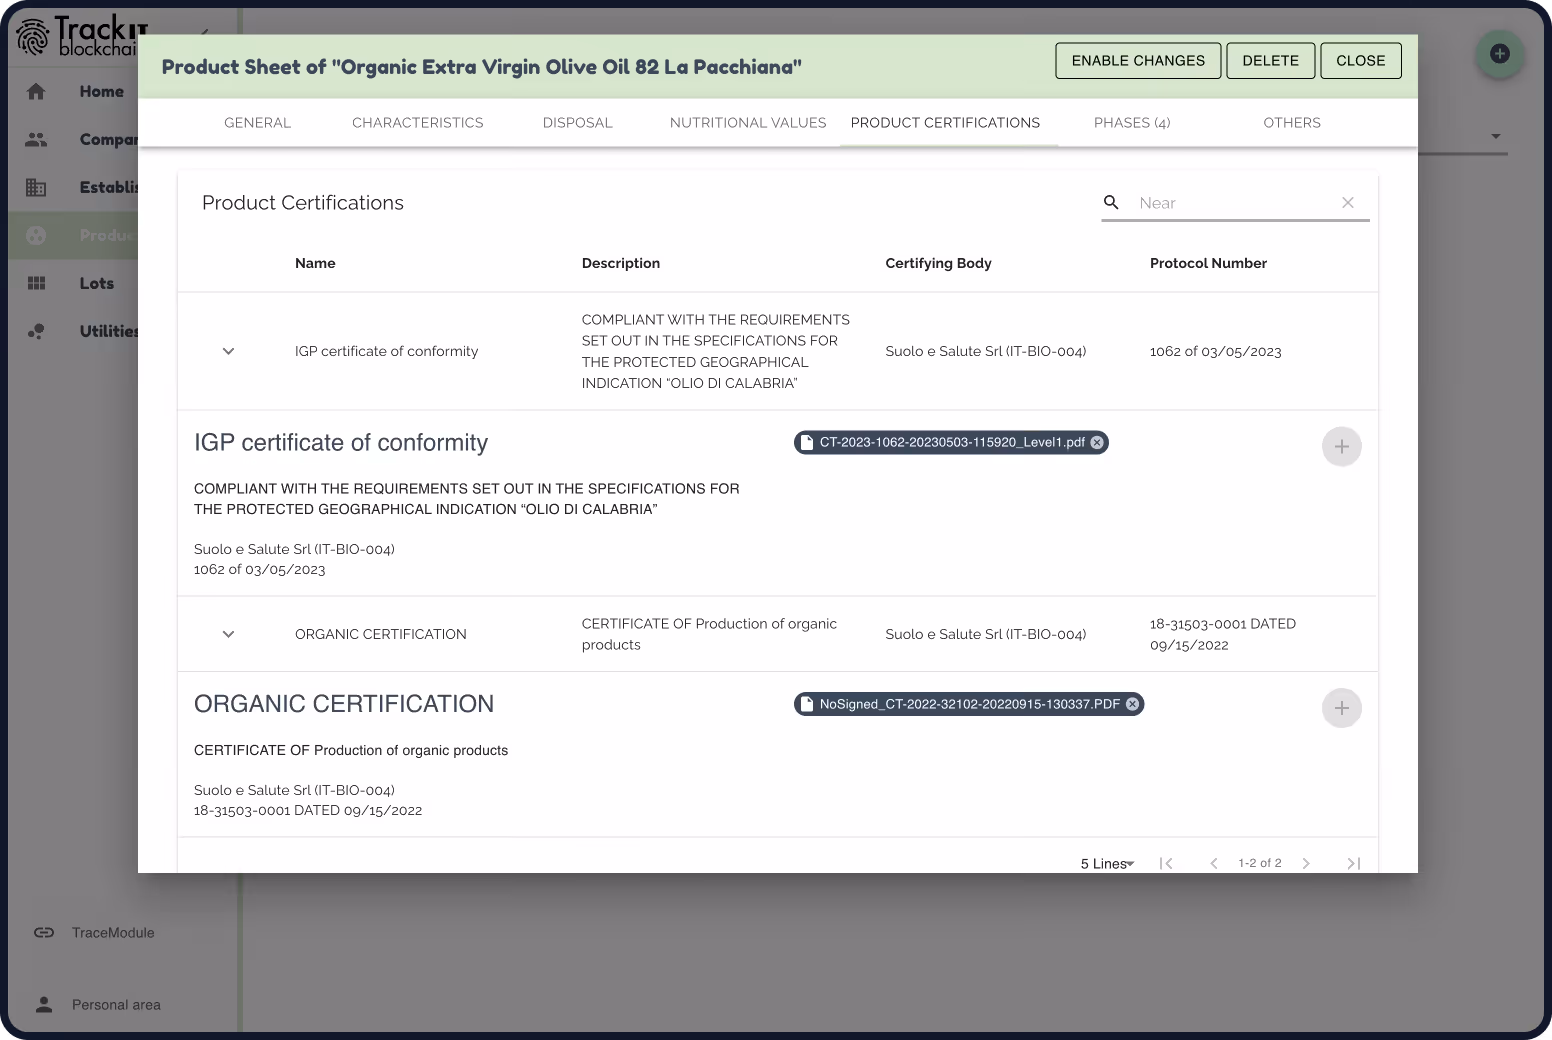This screenshot has height=1040, width=1552.
Task: Open Personal area in sidebar
Action: [x=116, y=1004]
